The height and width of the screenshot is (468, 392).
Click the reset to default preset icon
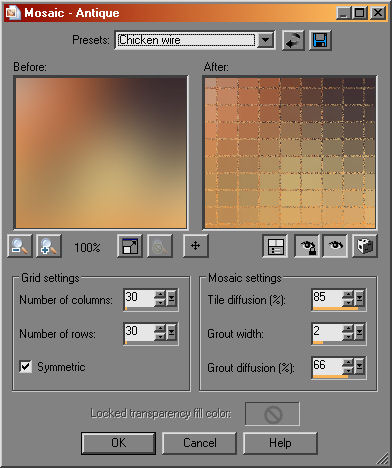coord(293,41)
